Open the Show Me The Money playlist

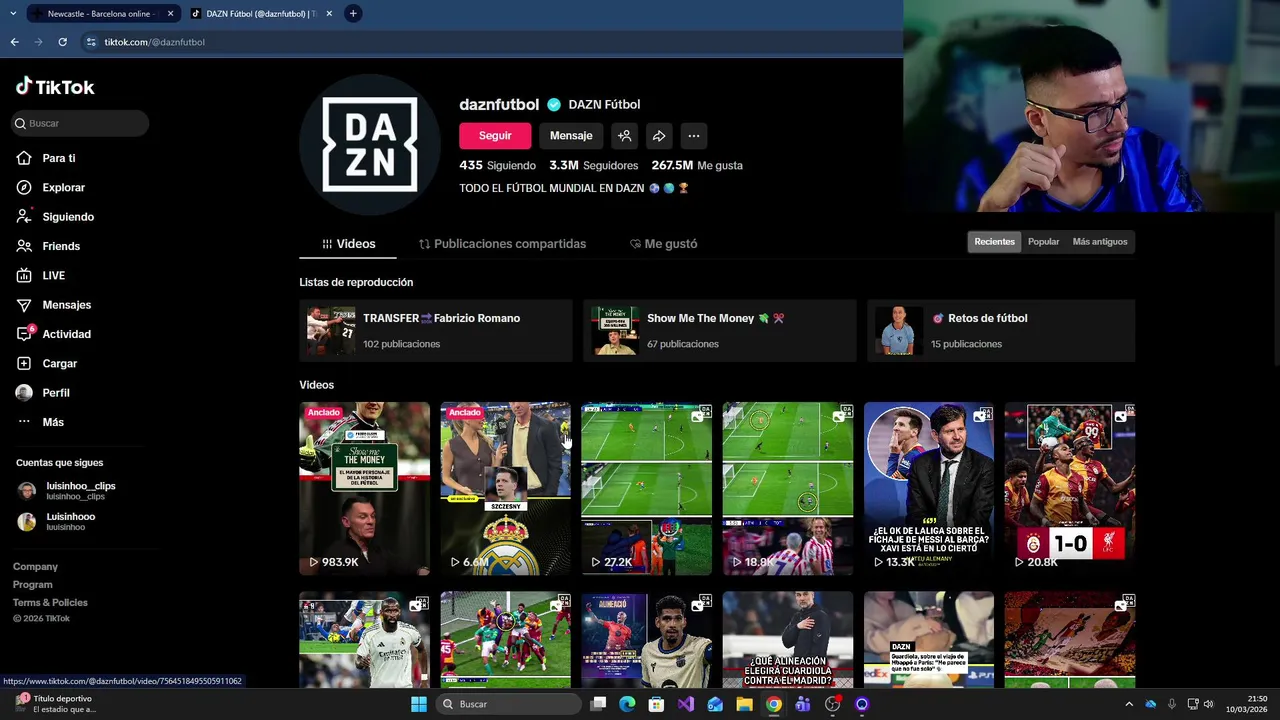pyautogui.click(x=720, y=330)
